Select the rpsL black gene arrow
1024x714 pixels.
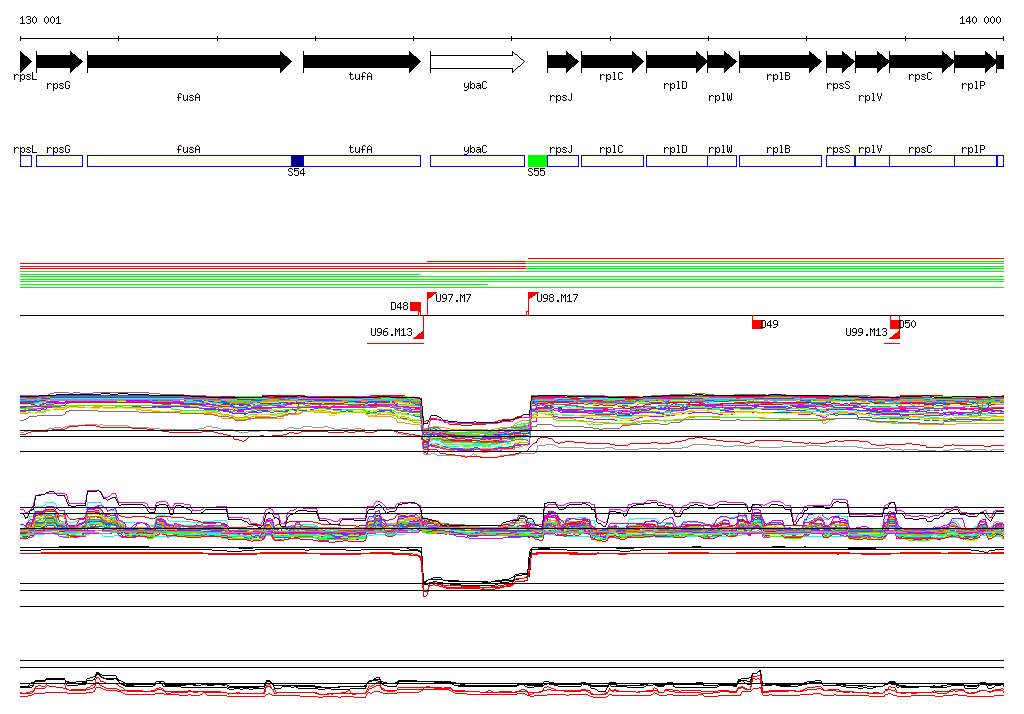tap(26, 62)
